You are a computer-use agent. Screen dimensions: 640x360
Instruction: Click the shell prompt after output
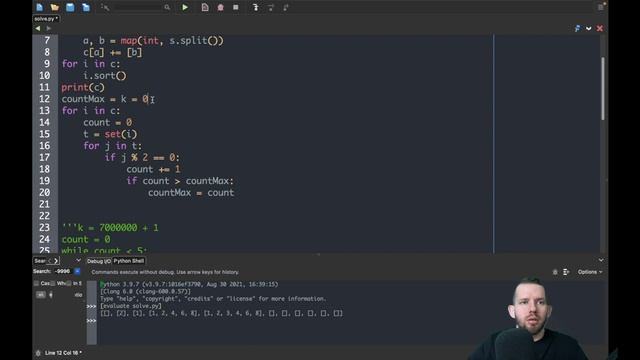(91, 321)
